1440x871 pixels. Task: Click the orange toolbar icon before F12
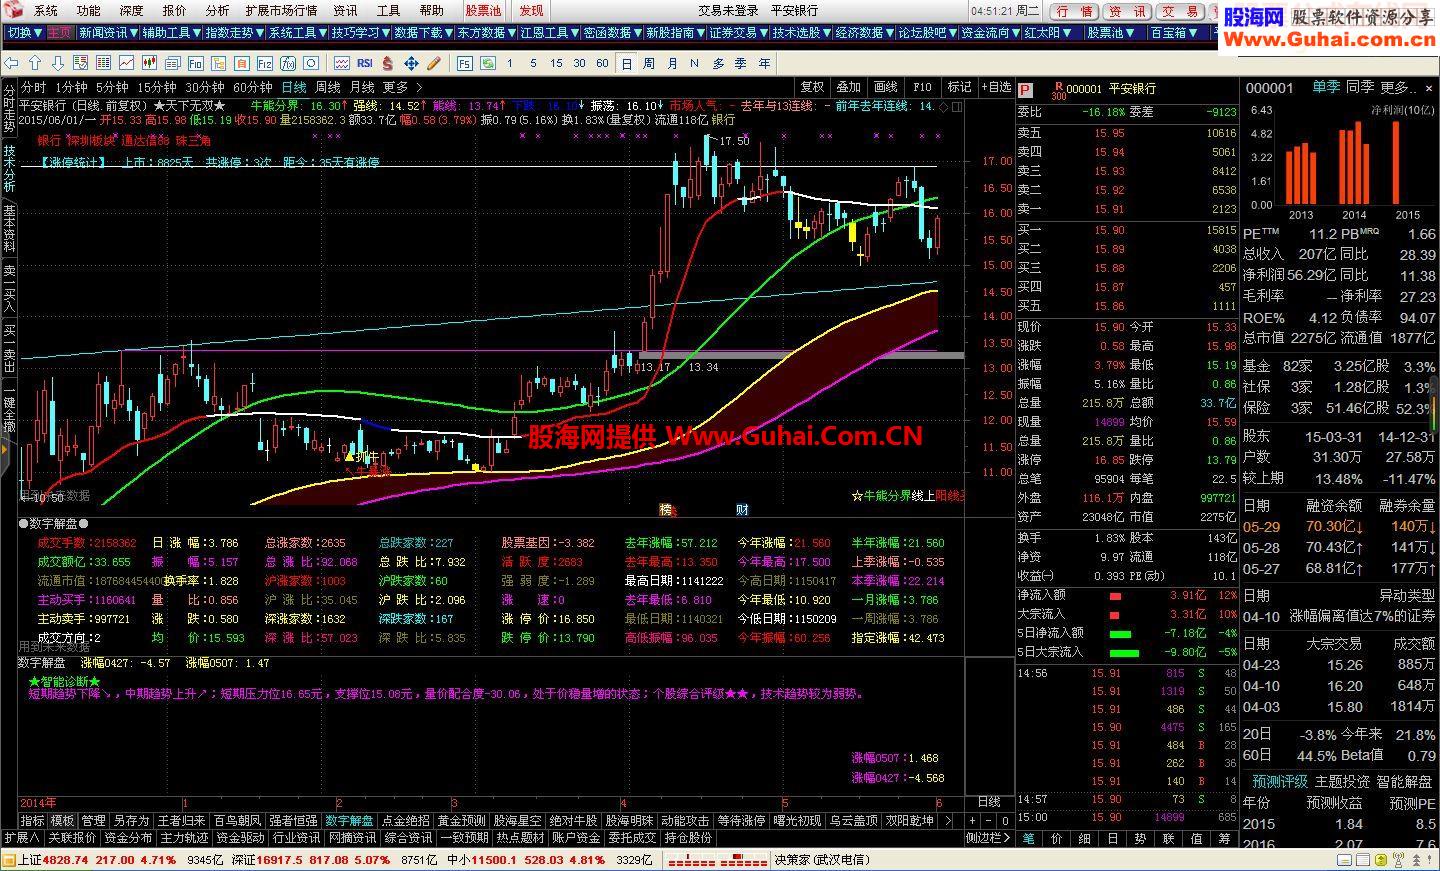[x=242, y=63]
